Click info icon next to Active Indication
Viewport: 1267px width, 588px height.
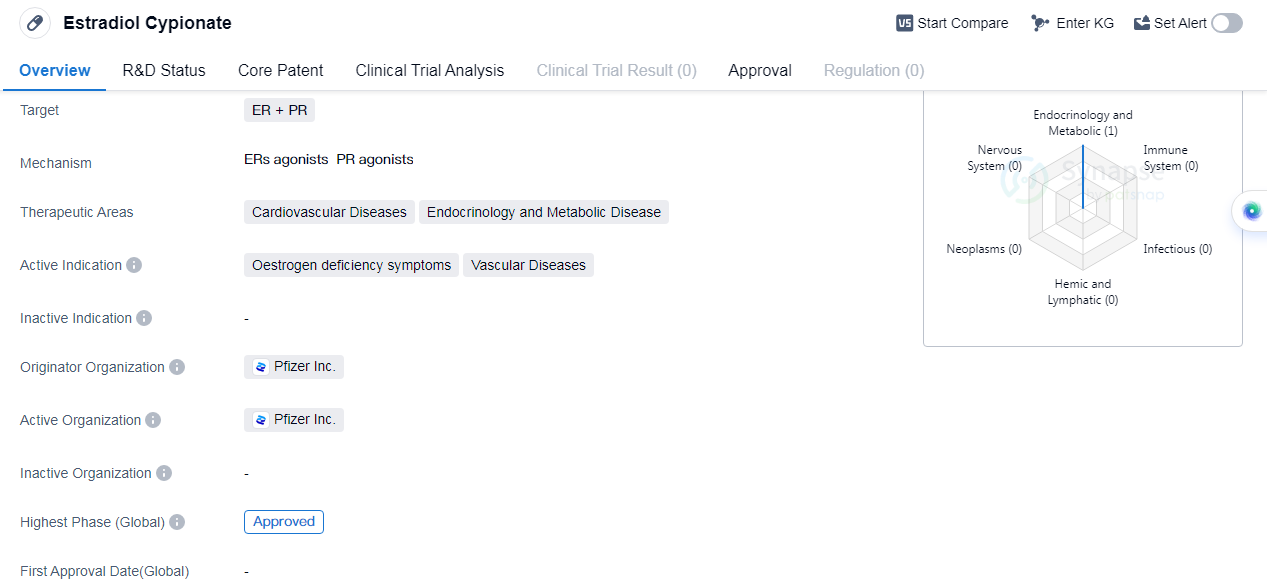[134, 265]
